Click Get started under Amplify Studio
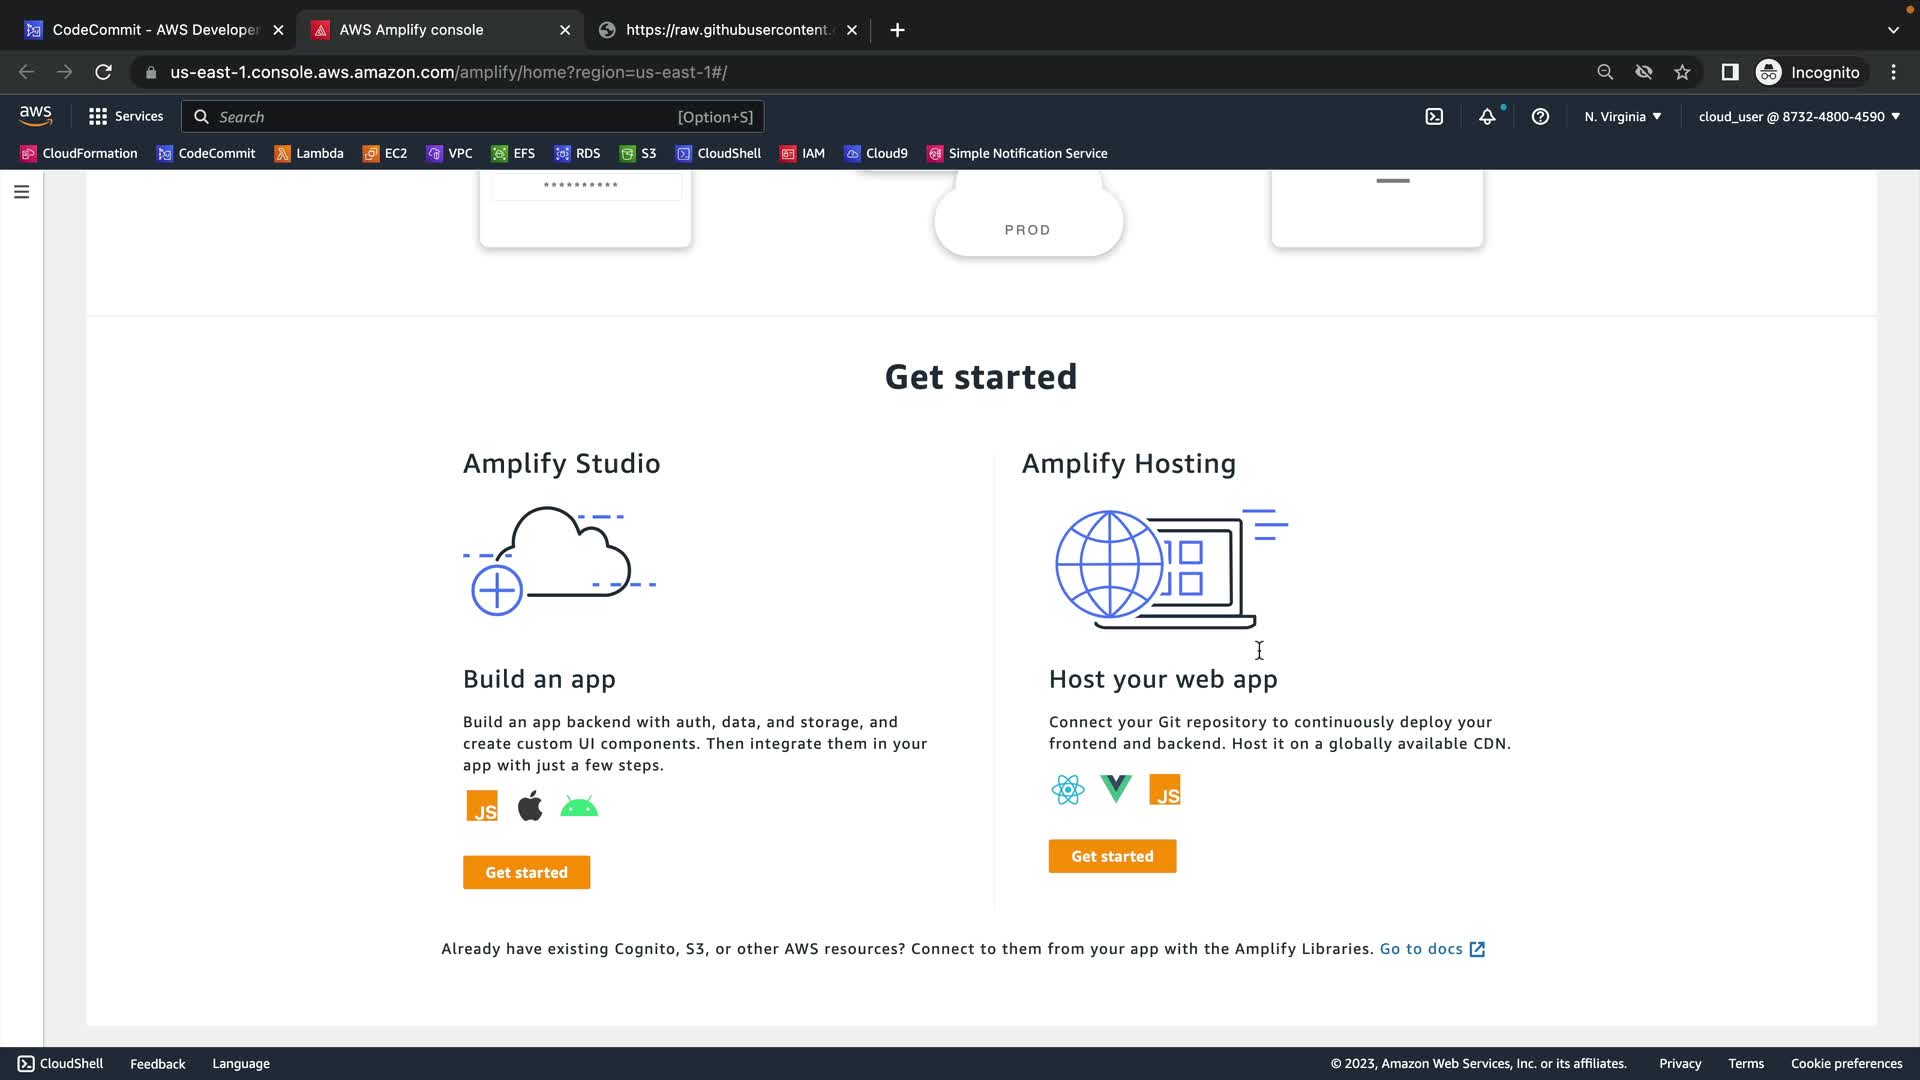The image size is (1920, 1080). tap(526, 872)
